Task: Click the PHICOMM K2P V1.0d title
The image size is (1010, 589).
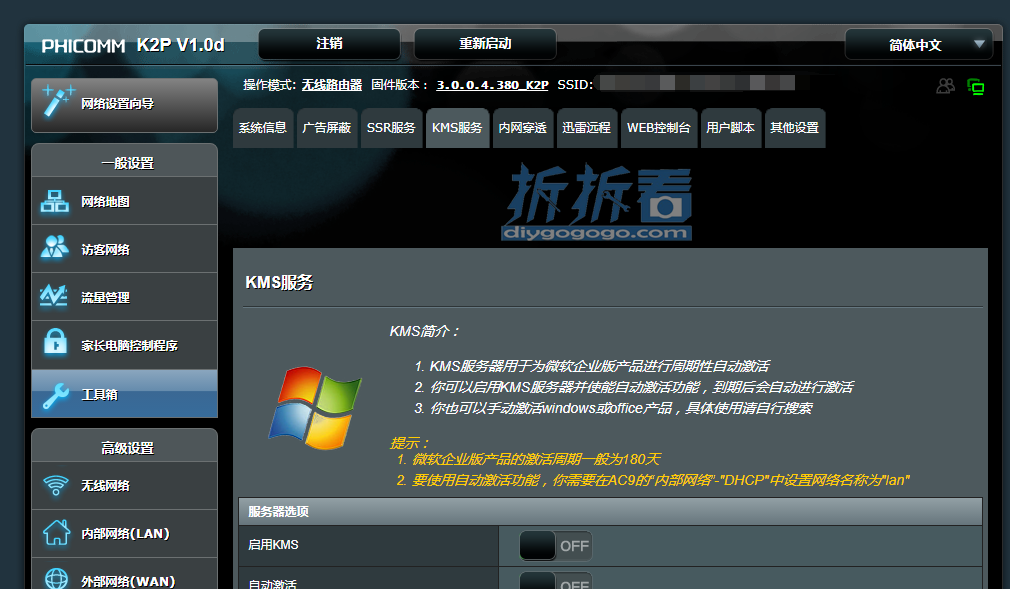Action: point(133,45)
